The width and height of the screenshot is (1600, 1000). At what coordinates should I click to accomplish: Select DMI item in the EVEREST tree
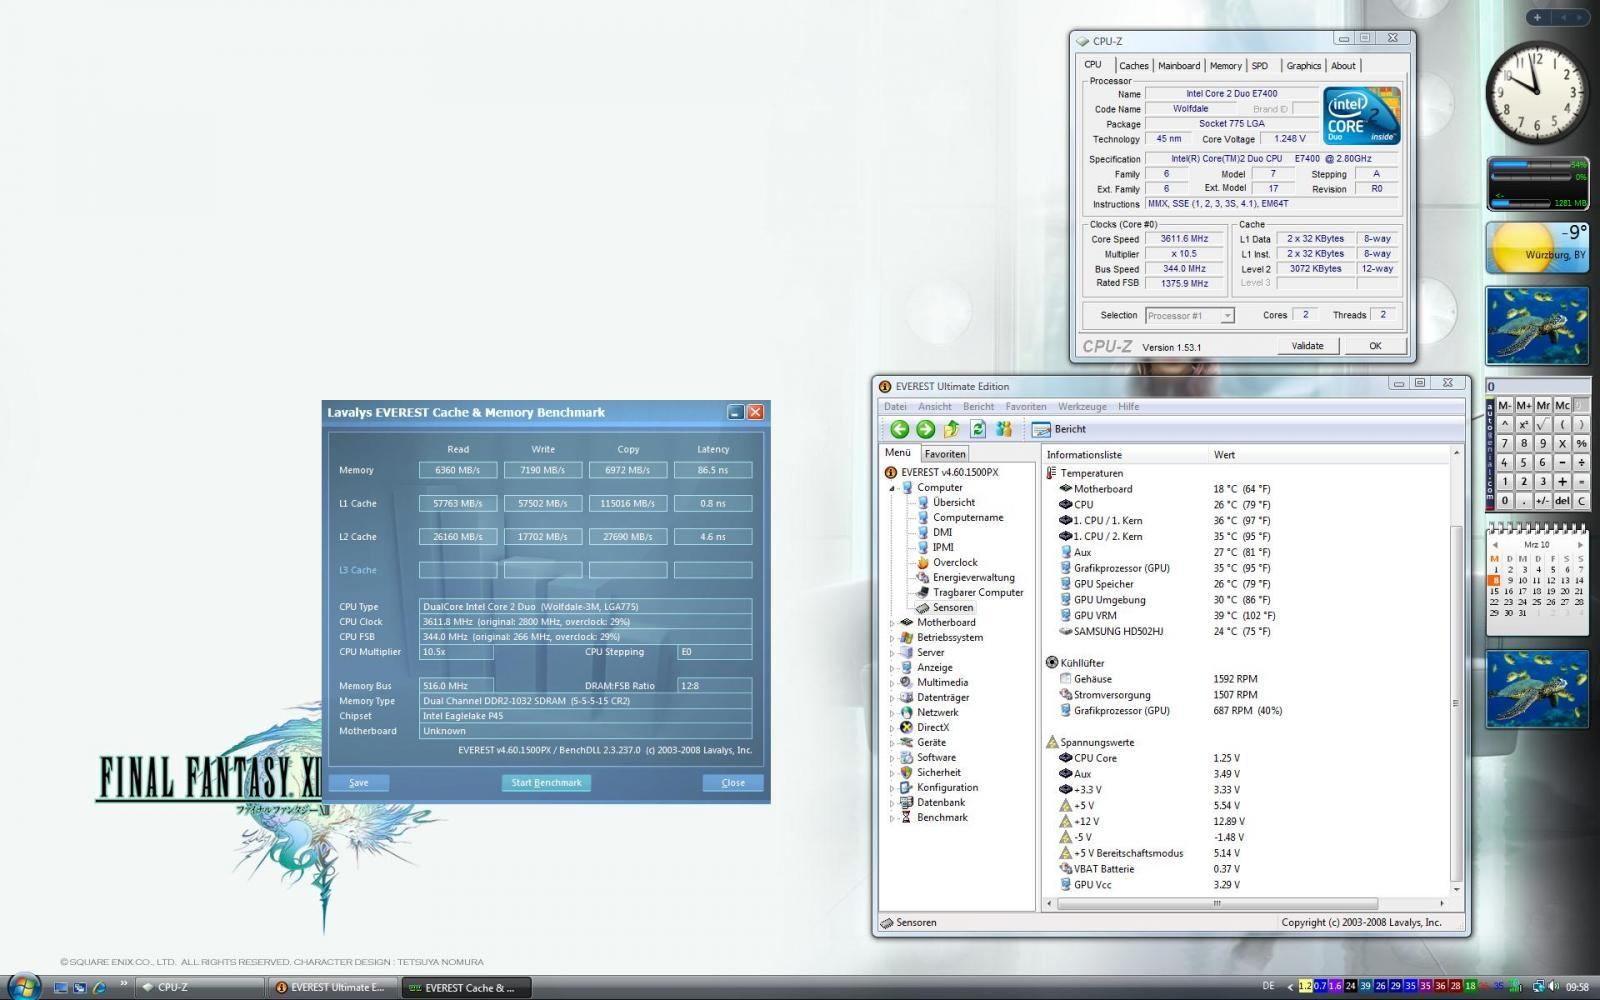[942, 532]
